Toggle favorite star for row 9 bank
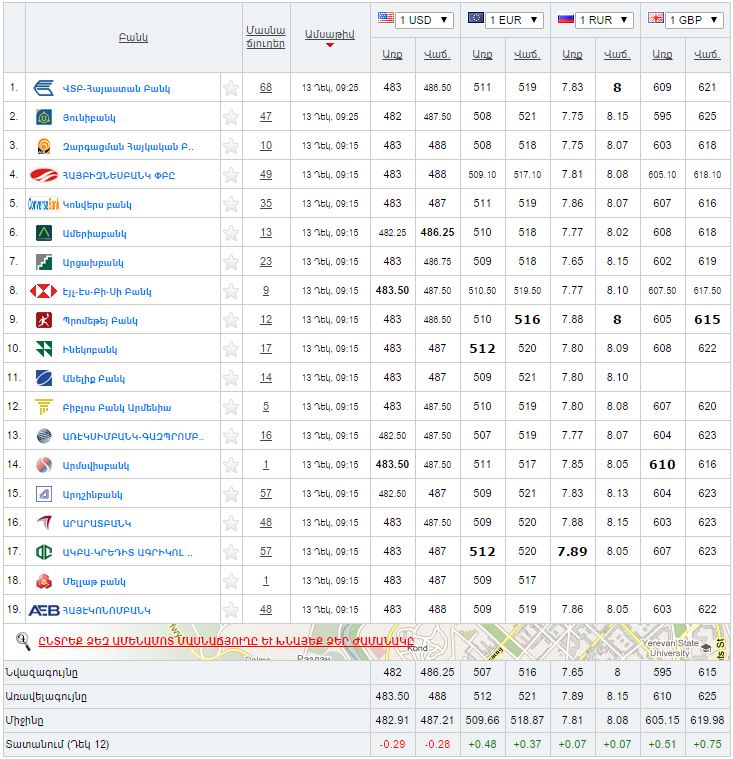The image size is (733, 759). 231,320
